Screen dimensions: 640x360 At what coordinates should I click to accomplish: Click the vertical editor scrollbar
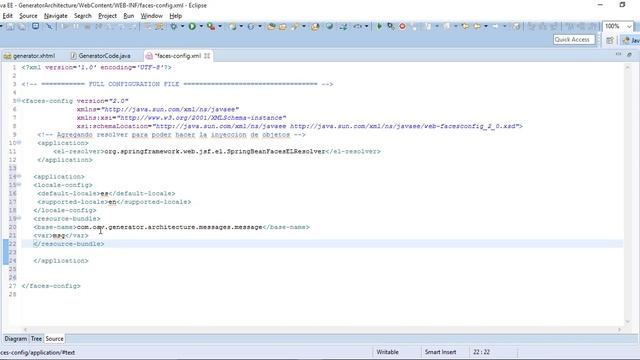pos(628,193)
